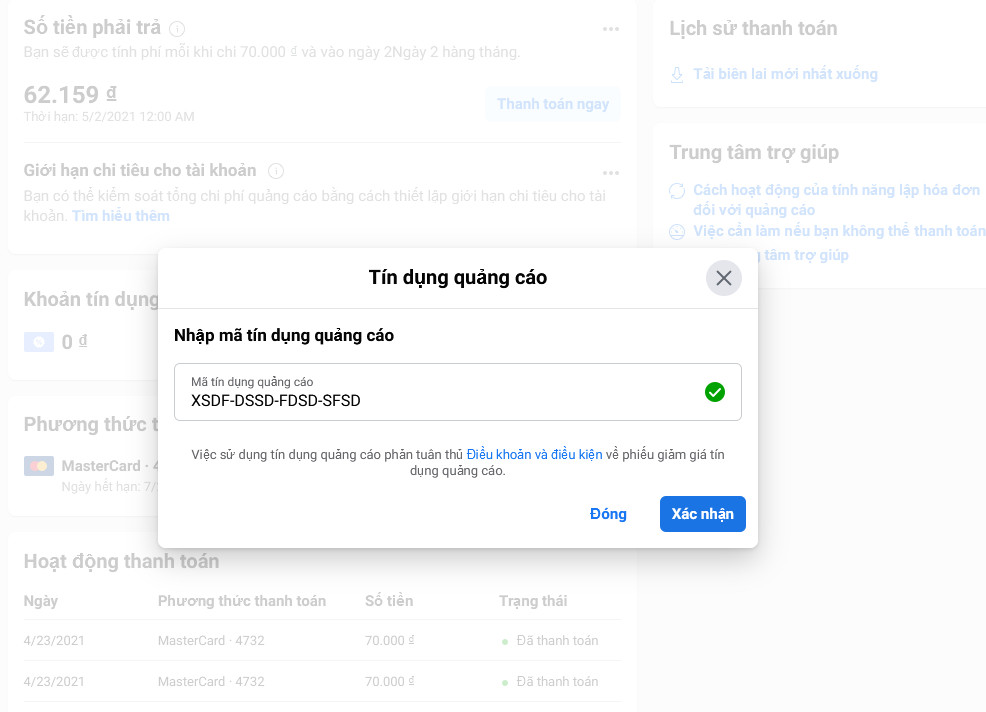This screenshot has width=986, height=712.
Task: Click info icon beside Số tiền phải trả
Action: (x=177, y=29)
